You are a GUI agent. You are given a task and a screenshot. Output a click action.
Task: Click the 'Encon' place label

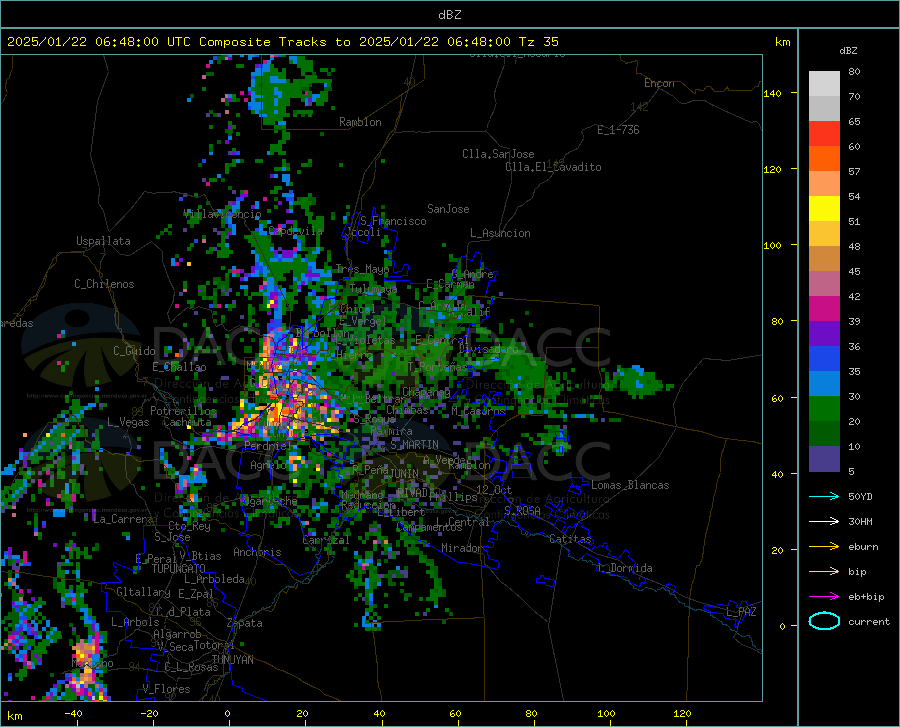tap(659, 83)
